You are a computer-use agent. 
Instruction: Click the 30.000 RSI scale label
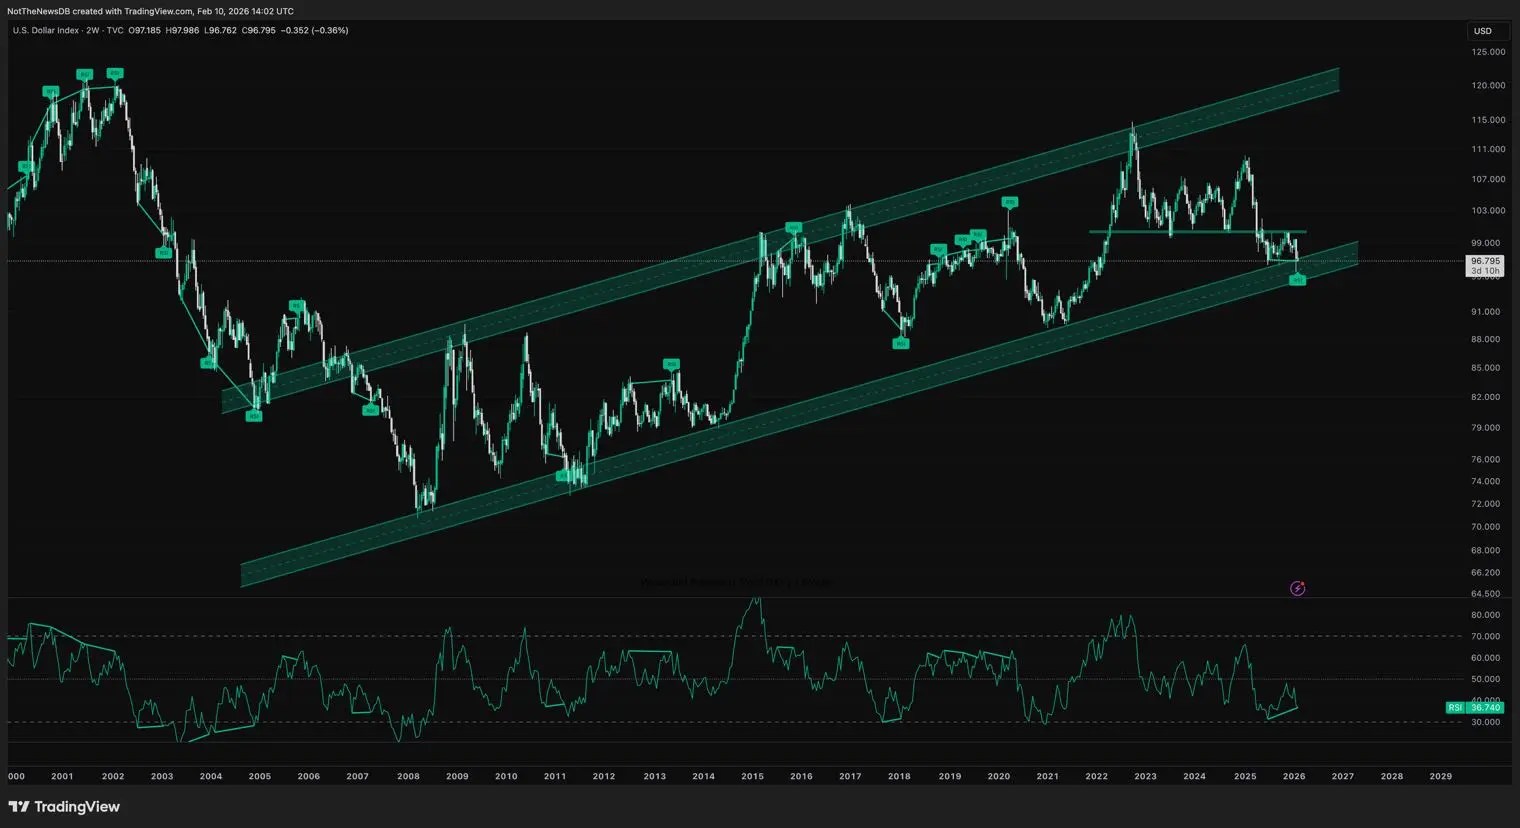click(1486, 723)
